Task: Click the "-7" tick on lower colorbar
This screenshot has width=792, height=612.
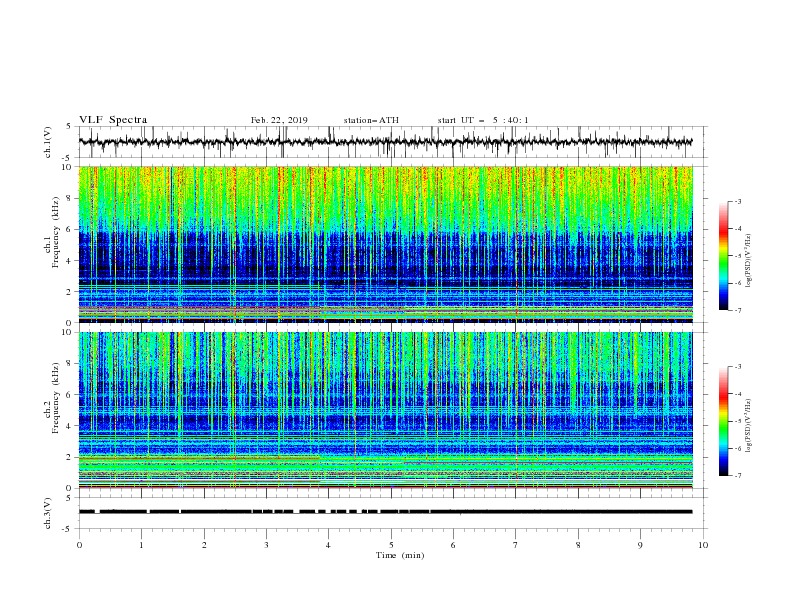Action: tap(738, 476)
